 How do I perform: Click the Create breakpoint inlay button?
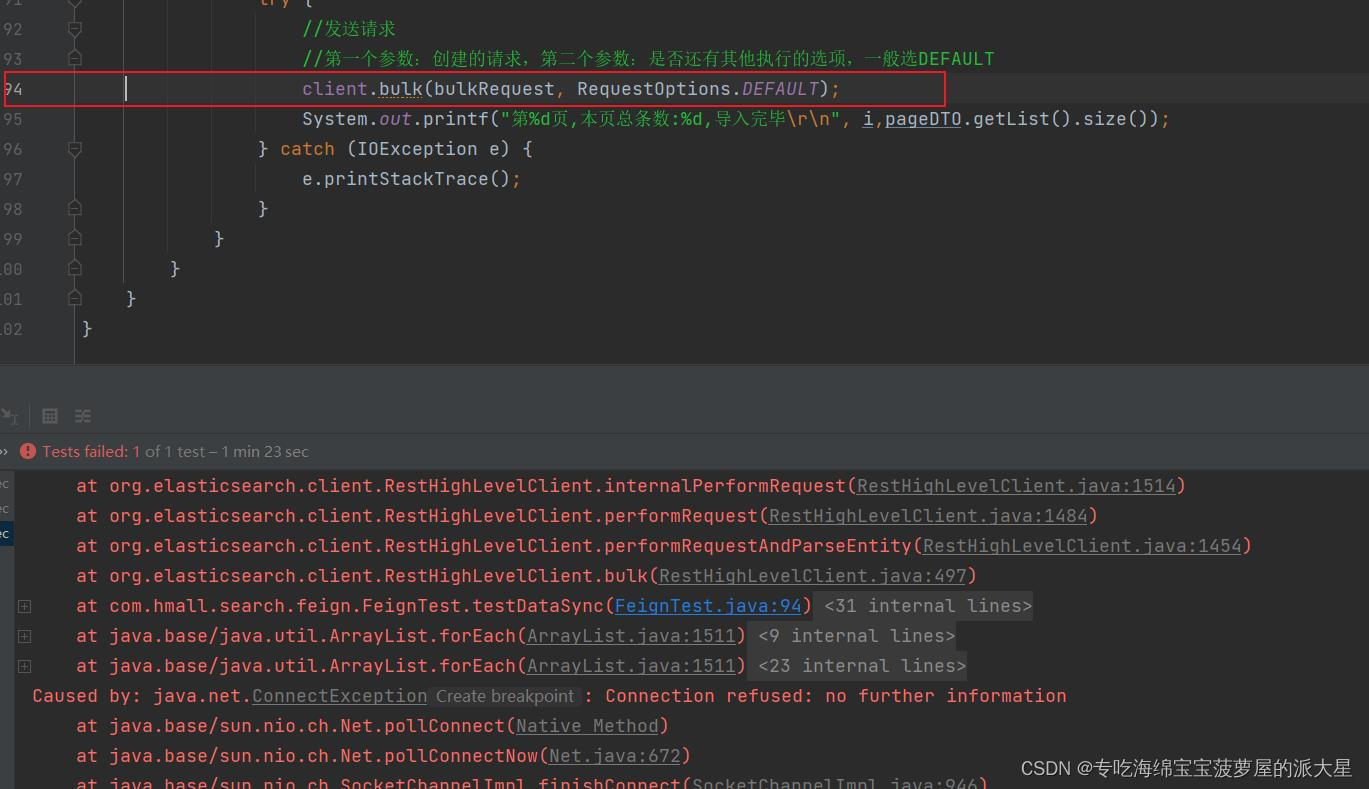(505, 696)
